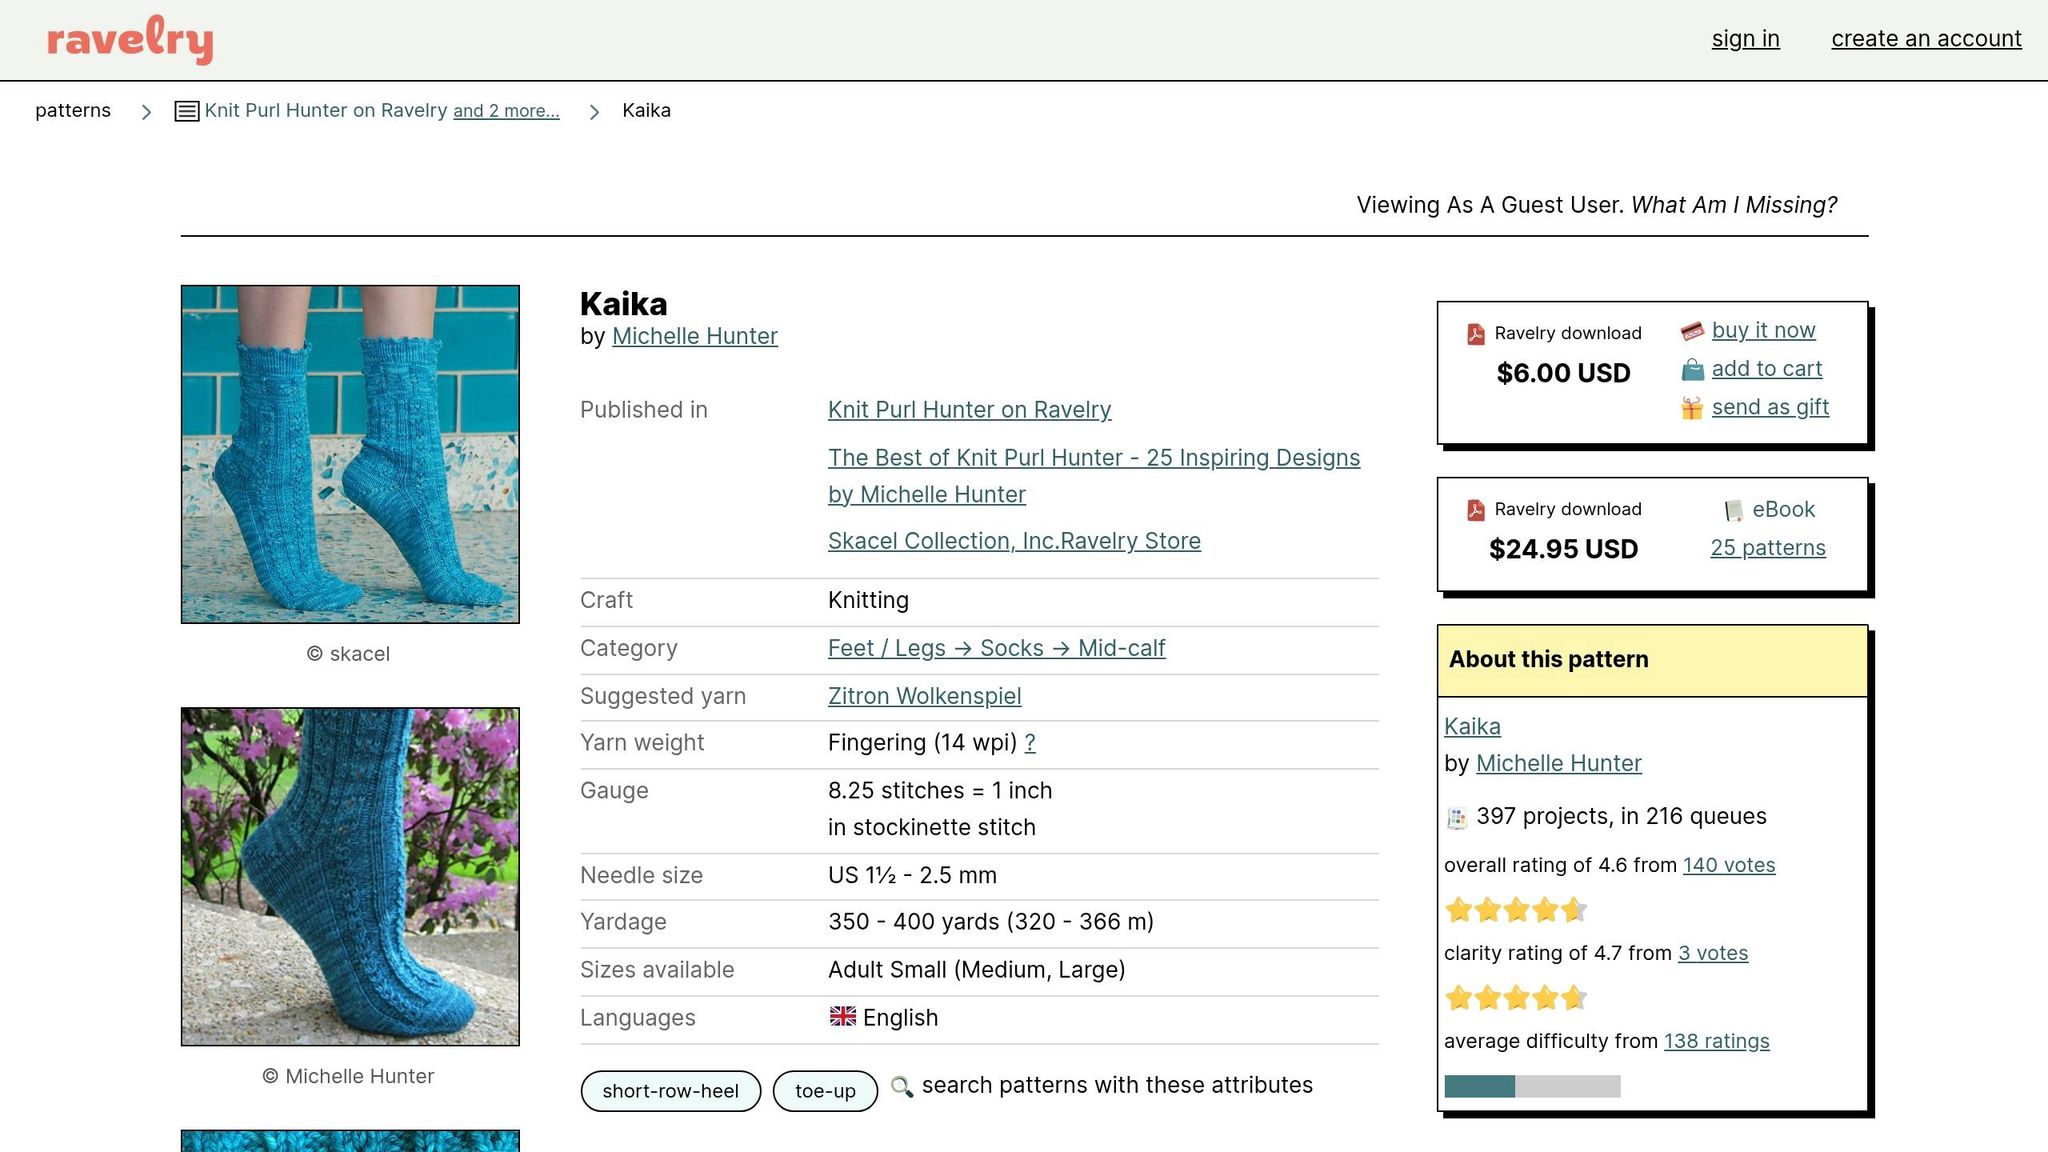Click 'What Am I Missing?' guest notice
The width and height of the screenshot is (2048, 1152).
[1734, 205]
